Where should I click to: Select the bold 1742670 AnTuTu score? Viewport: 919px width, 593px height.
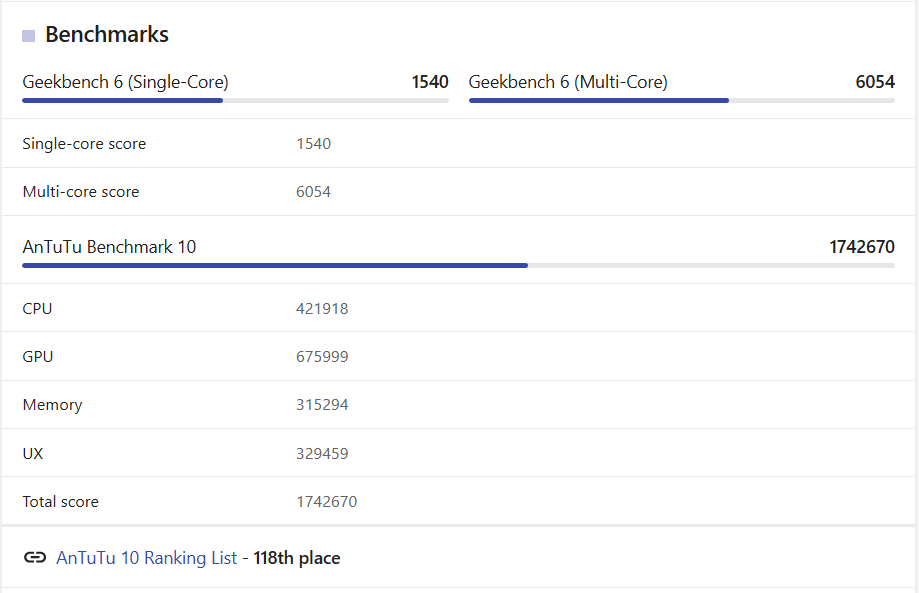click(862, 247)
